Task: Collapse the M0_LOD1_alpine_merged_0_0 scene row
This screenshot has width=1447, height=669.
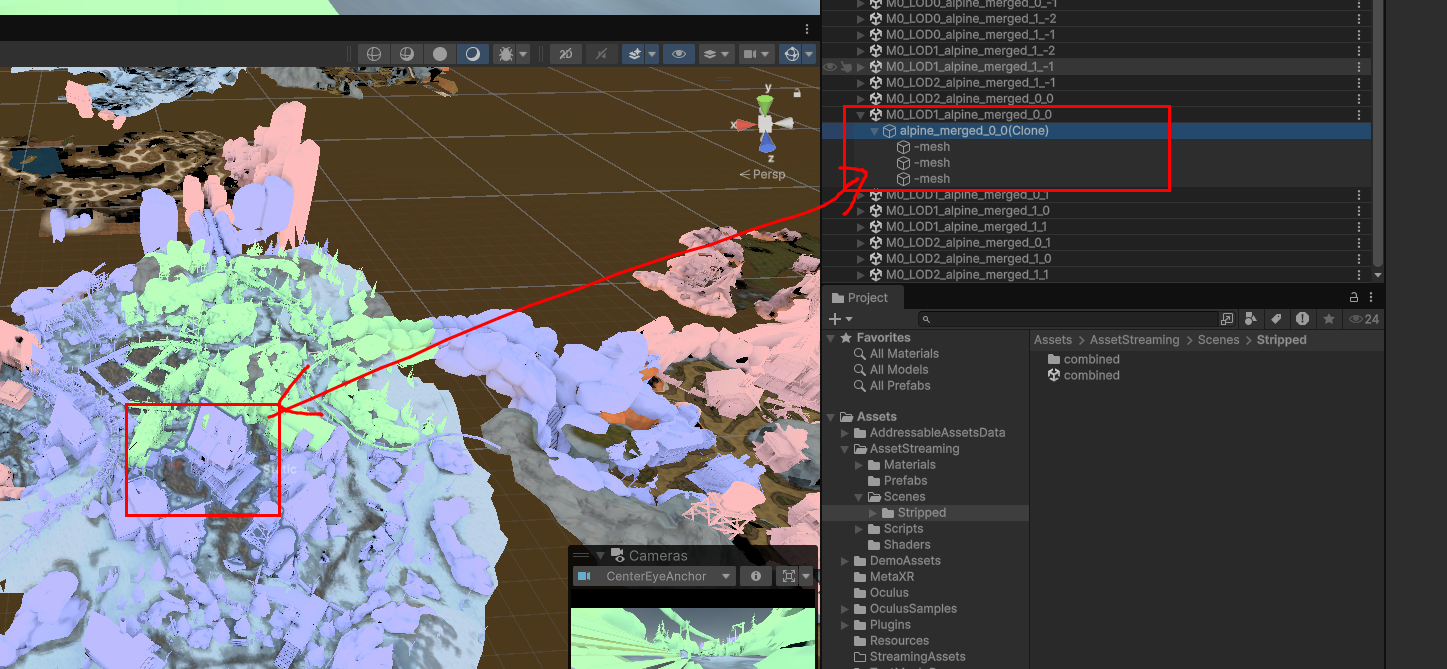Action: coord(860,115)
